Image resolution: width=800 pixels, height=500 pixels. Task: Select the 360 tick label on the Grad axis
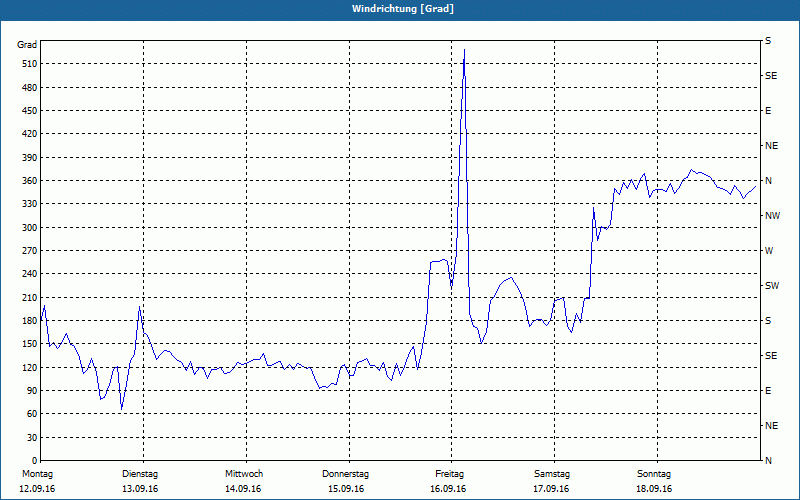(x=29, y=181)
